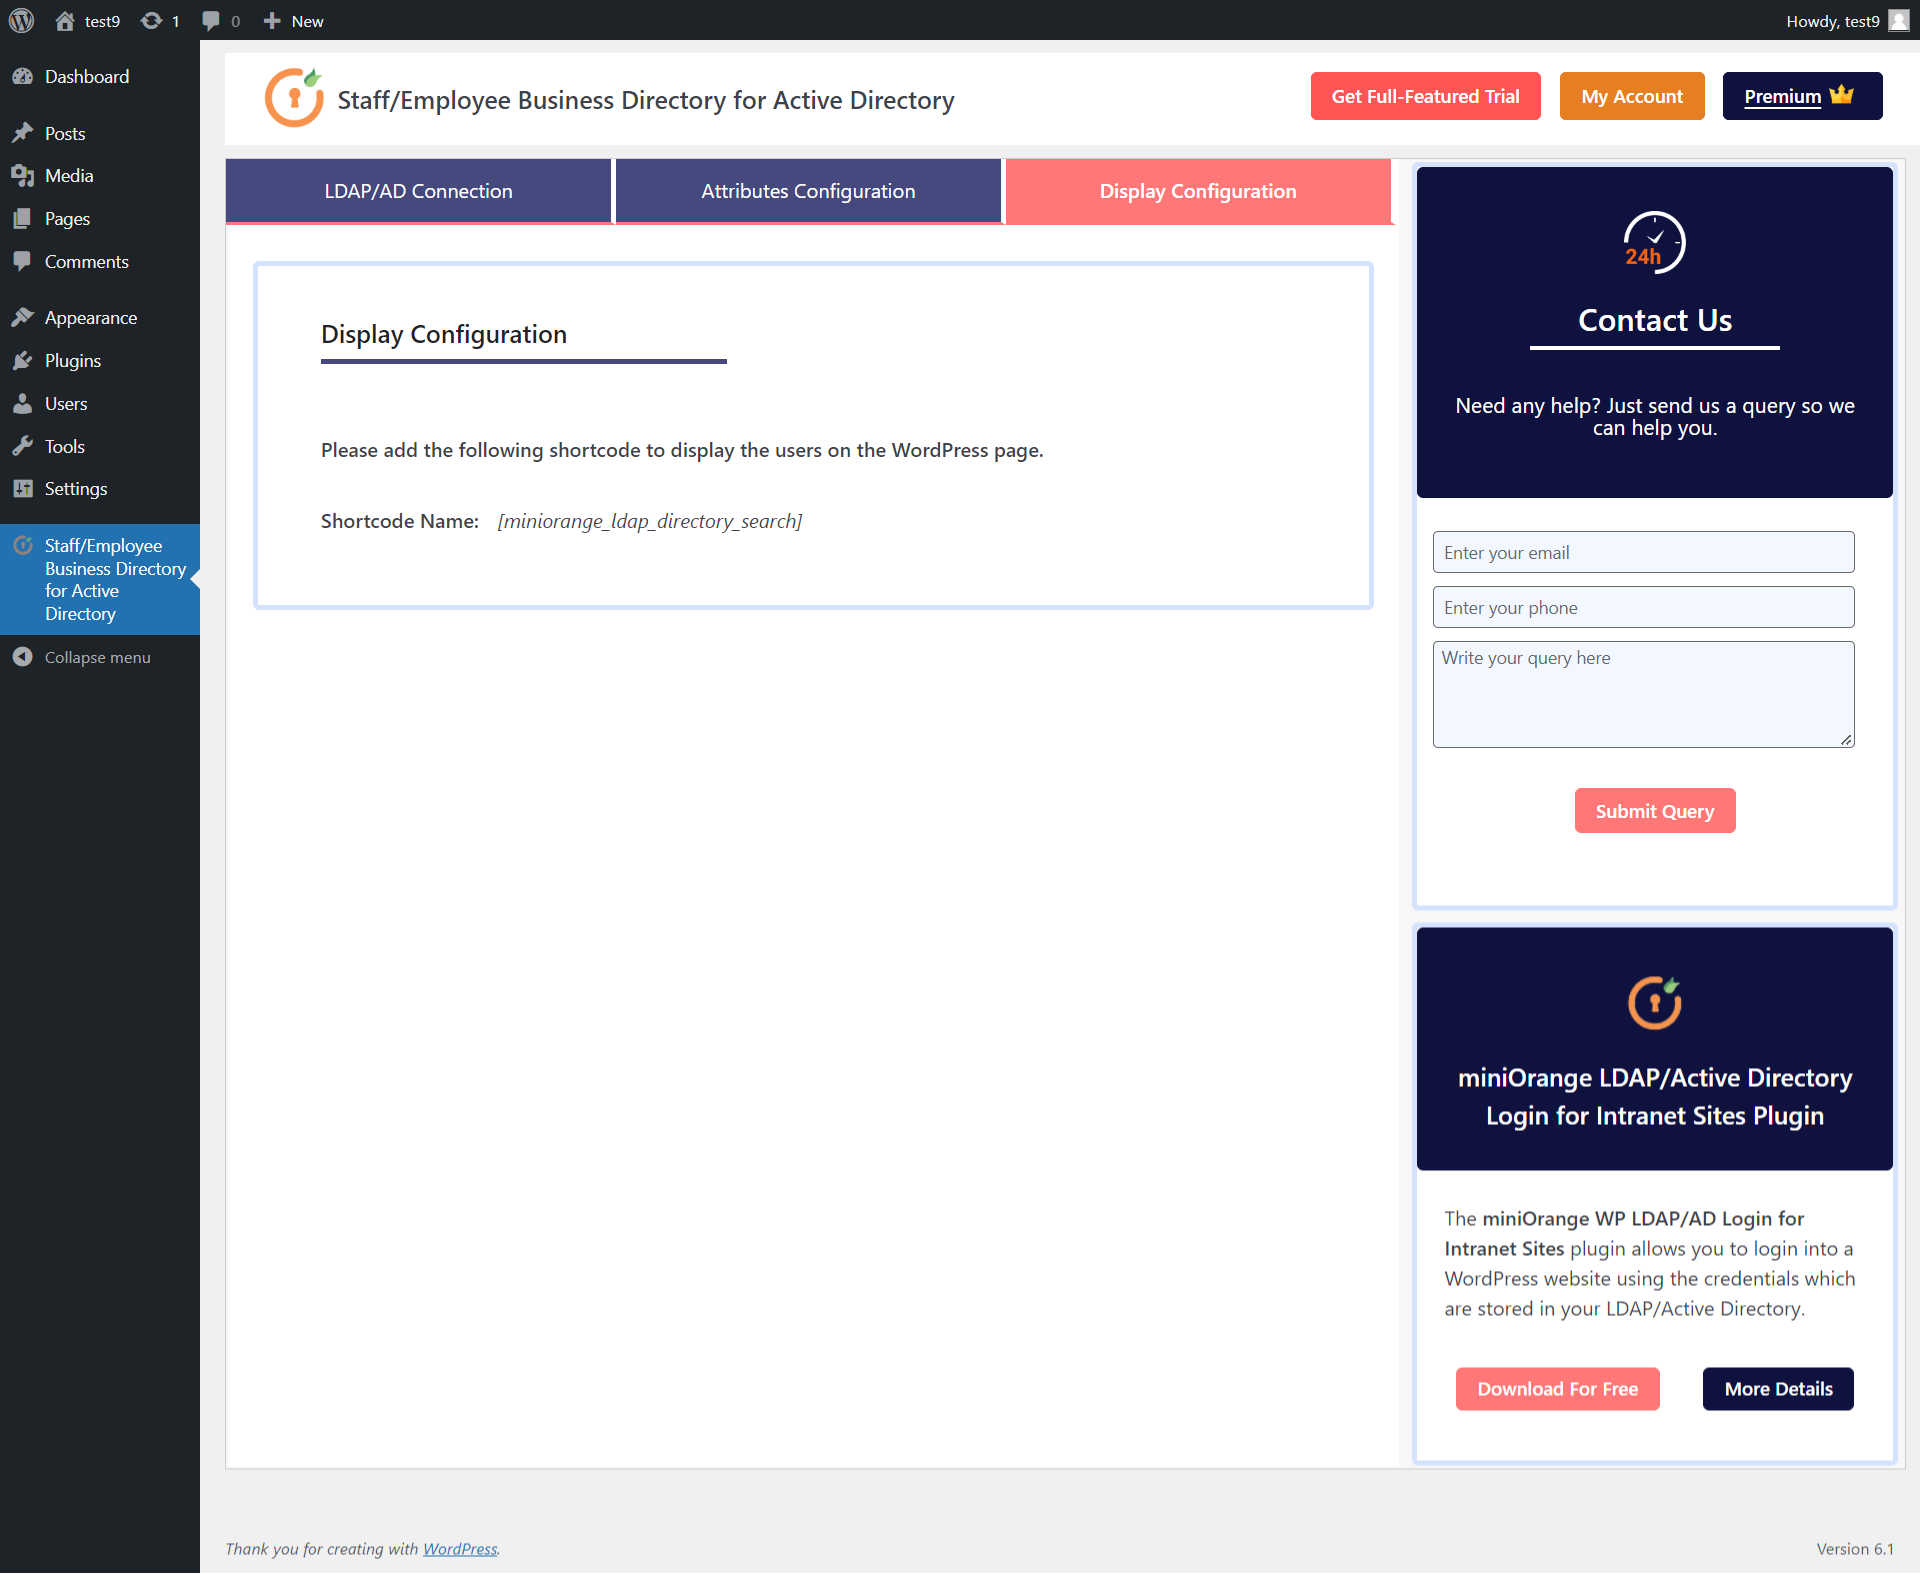1920x1575 pixels.
Task: Click More Details button
Action: [x=1778, y=1389]
